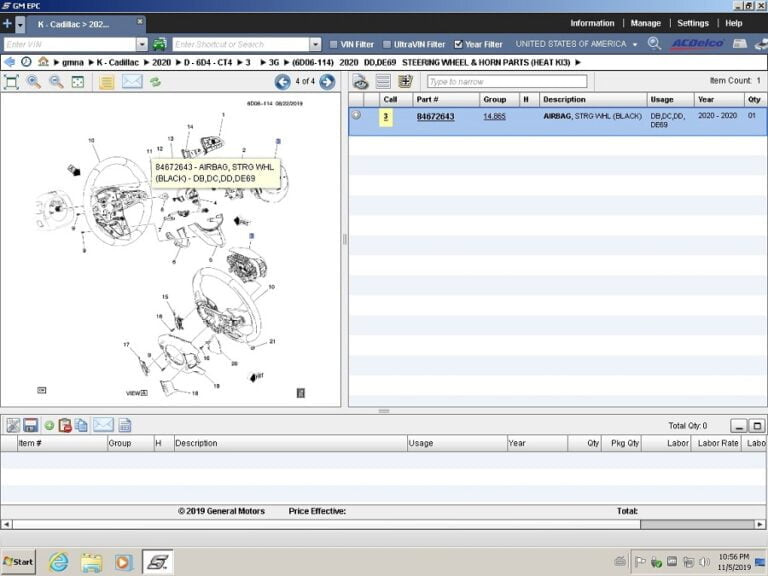Viewport: 768px width, 576px height.
Task: Open the Settings menu
Action: coord(692,23)
